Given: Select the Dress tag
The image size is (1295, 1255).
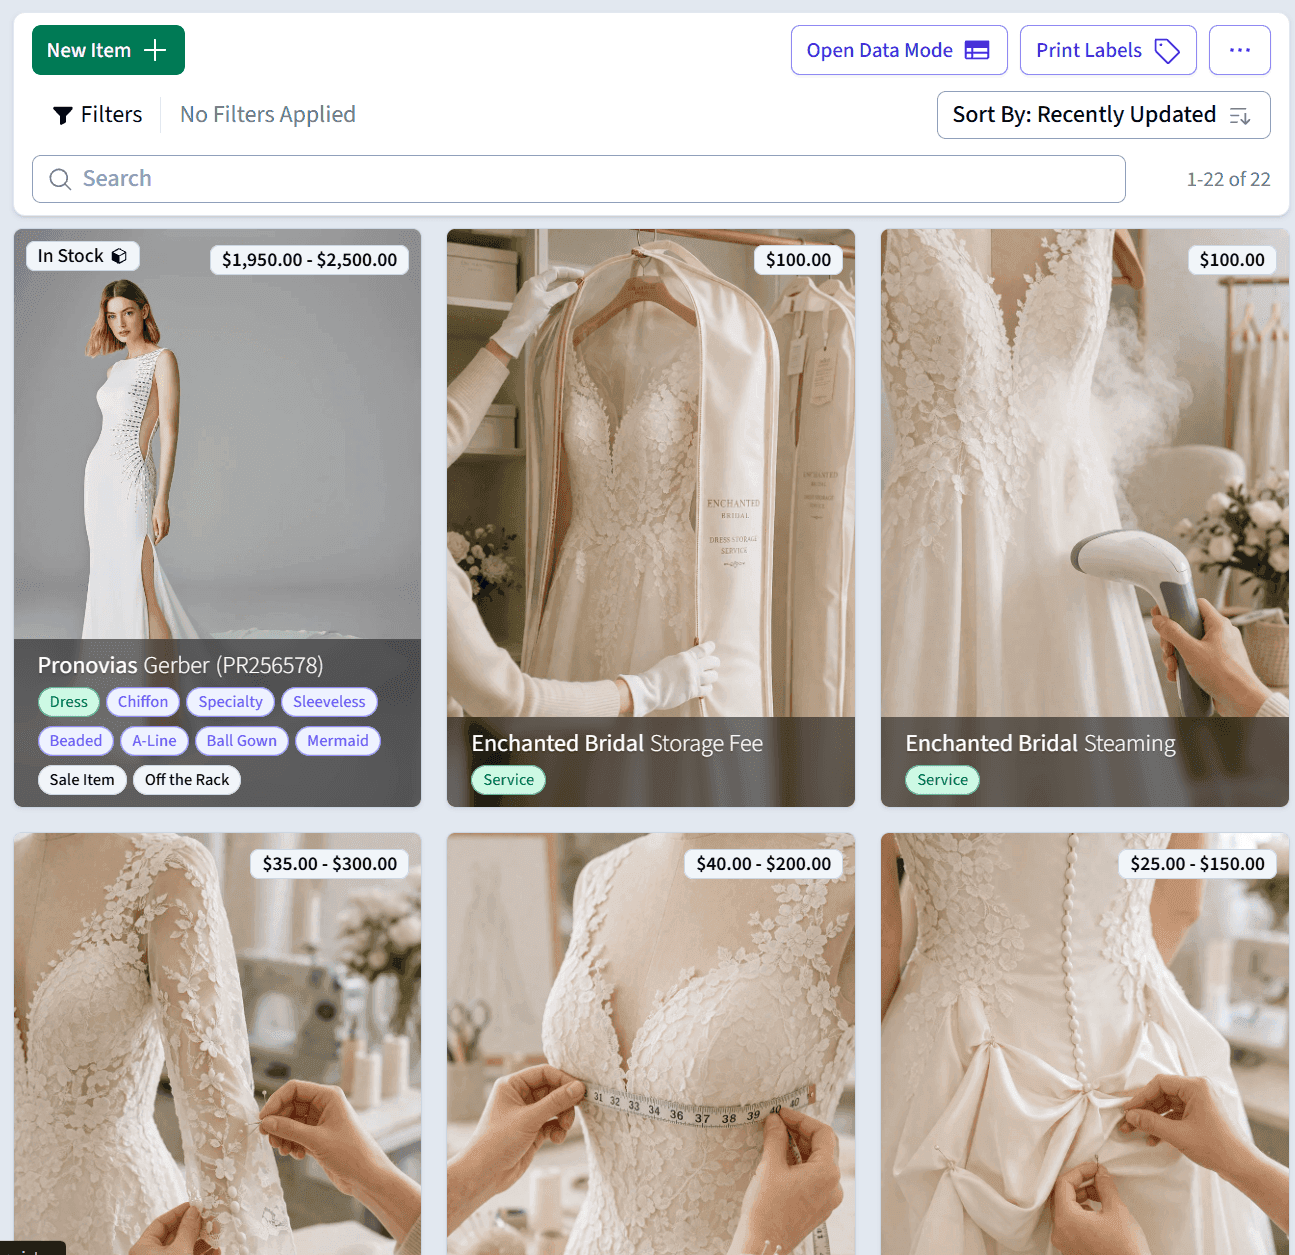Looking at the screenshot, I should (x=69, y=702).
